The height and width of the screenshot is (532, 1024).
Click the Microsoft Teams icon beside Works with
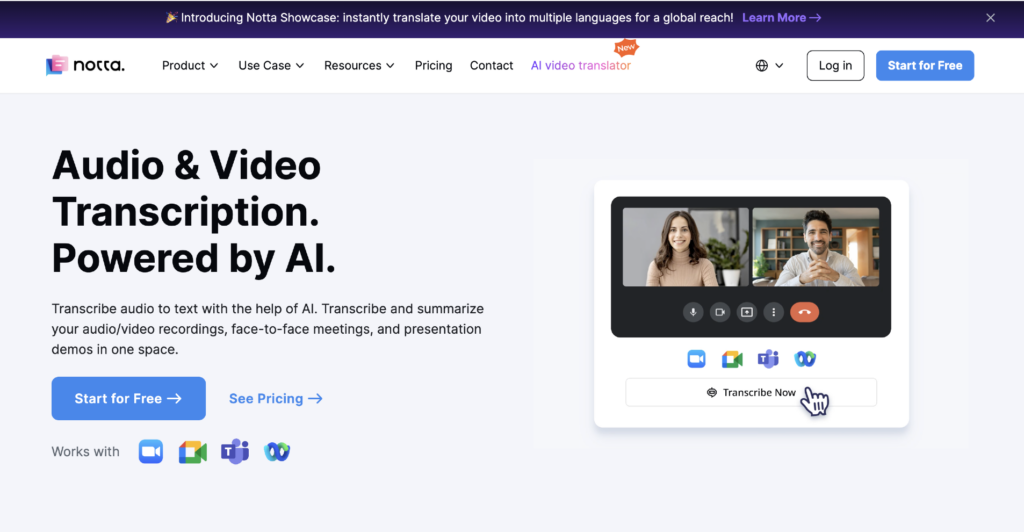coord(235,452)
